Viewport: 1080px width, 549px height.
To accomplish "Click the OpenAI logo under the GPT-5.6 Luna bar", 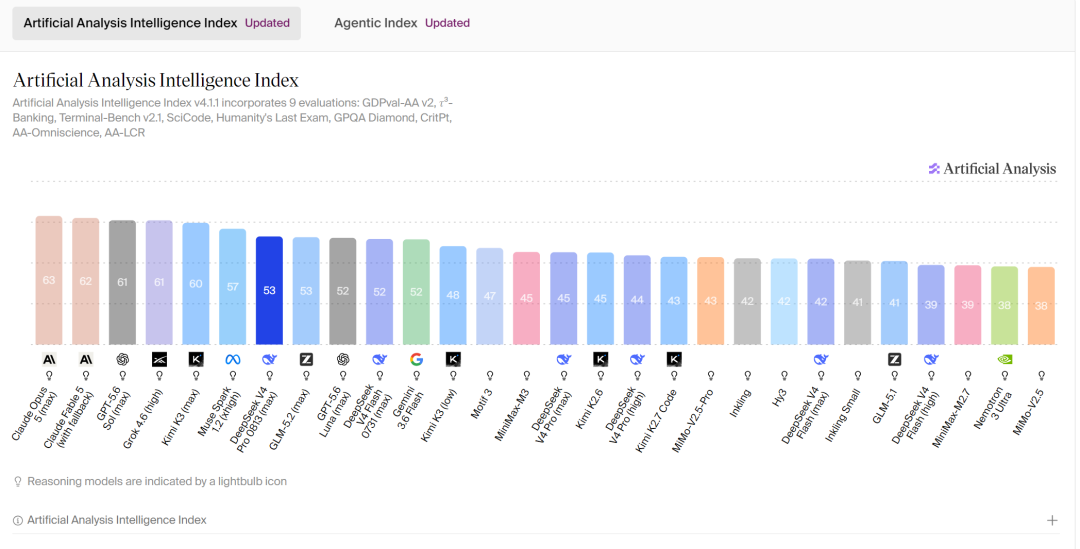I will coord(343,360).
